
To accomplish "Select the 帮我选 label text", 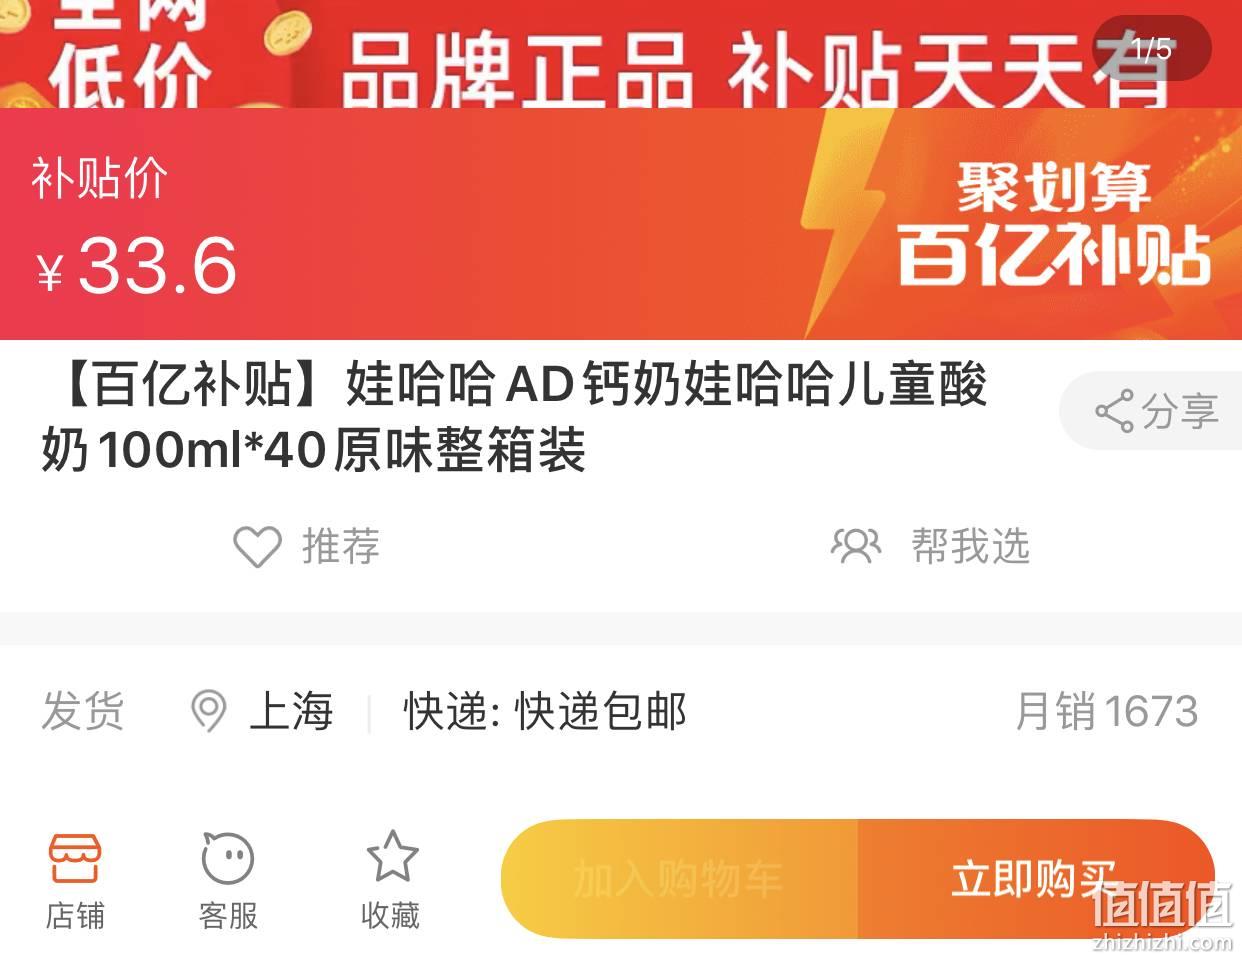I will tap(970, 547).
